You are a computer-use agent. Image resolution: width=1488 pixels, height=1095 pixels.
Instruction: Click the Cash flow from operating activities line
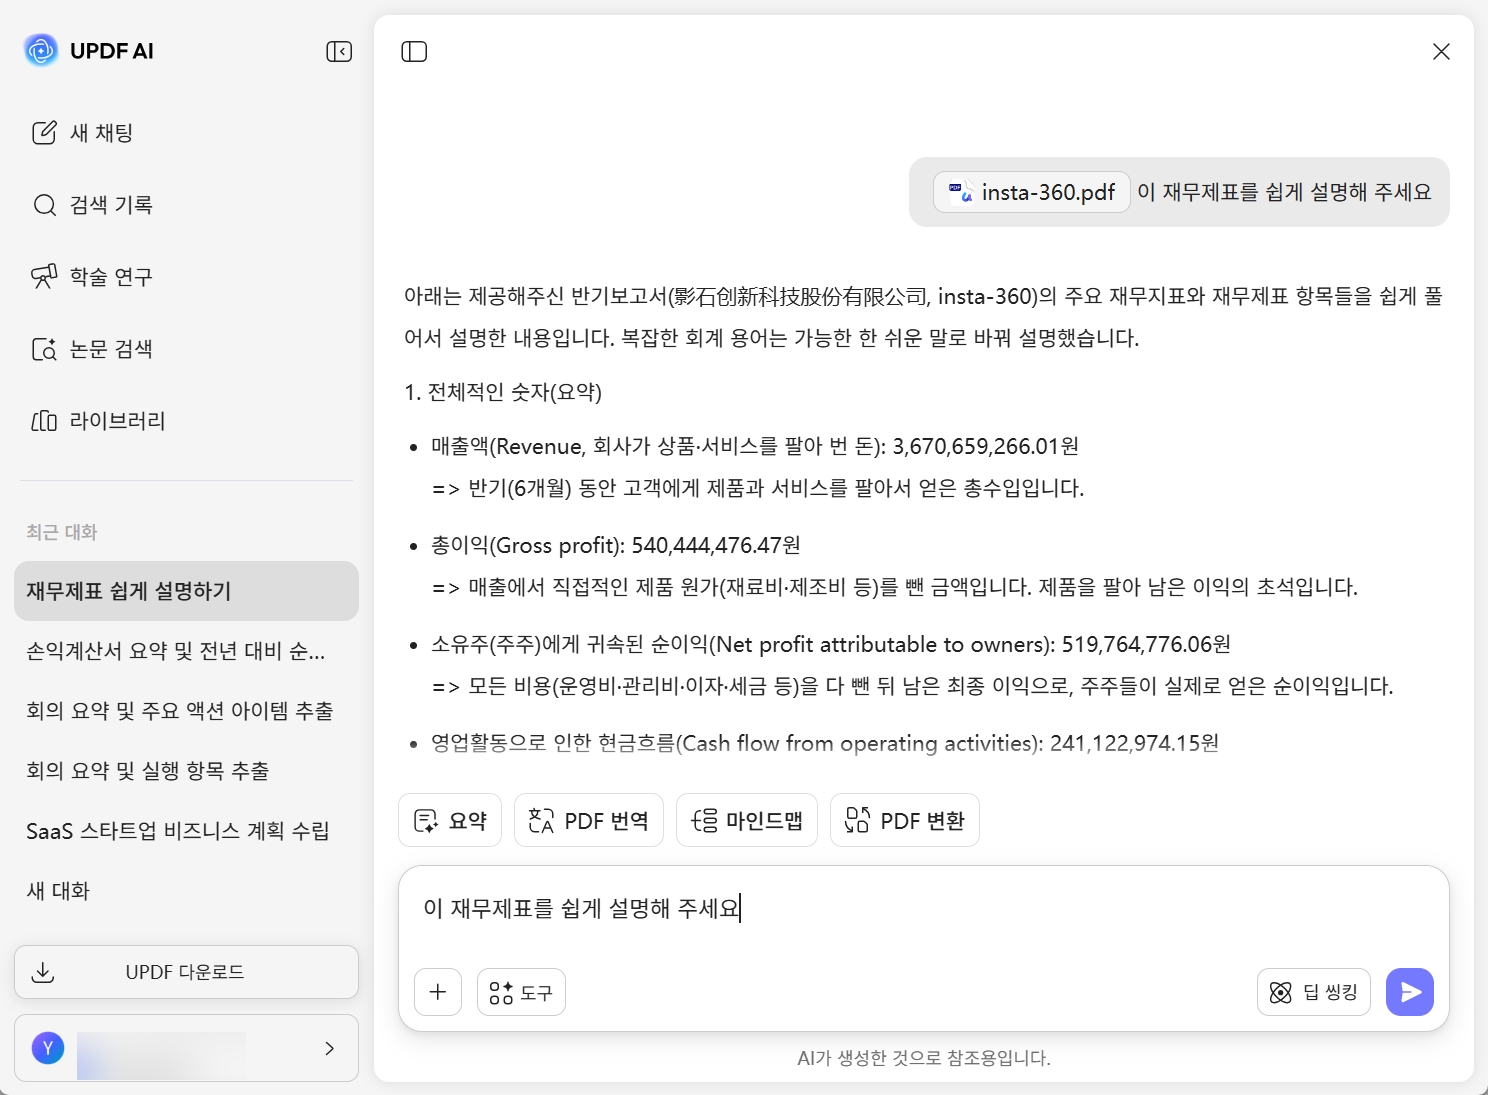click(x=825, y=743)
